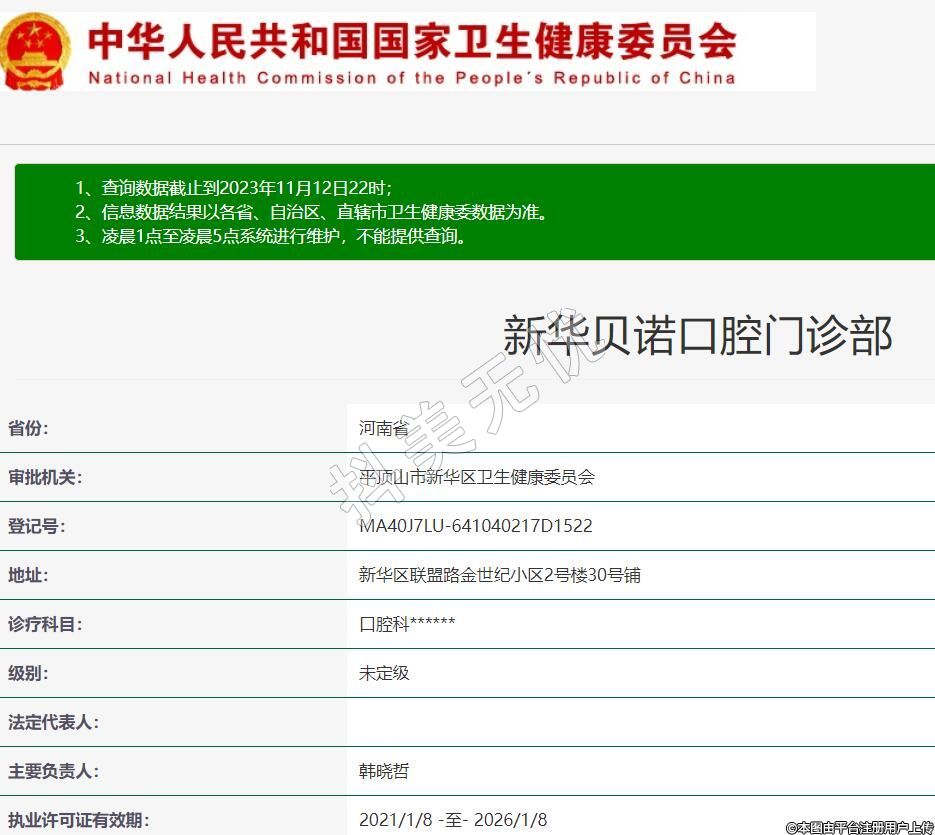Select the 法定代表人 field label
The height and width of the screenshot is (835, 935).
click(x=53, y=722)
